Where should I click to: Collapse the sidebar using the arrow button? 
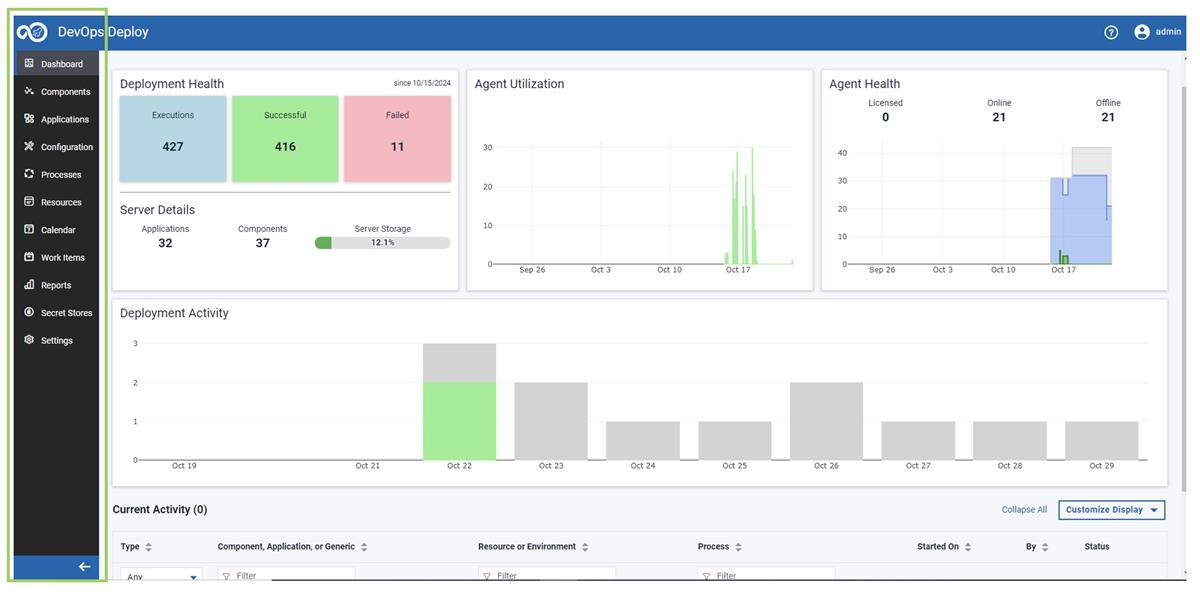tap(83, 565)
